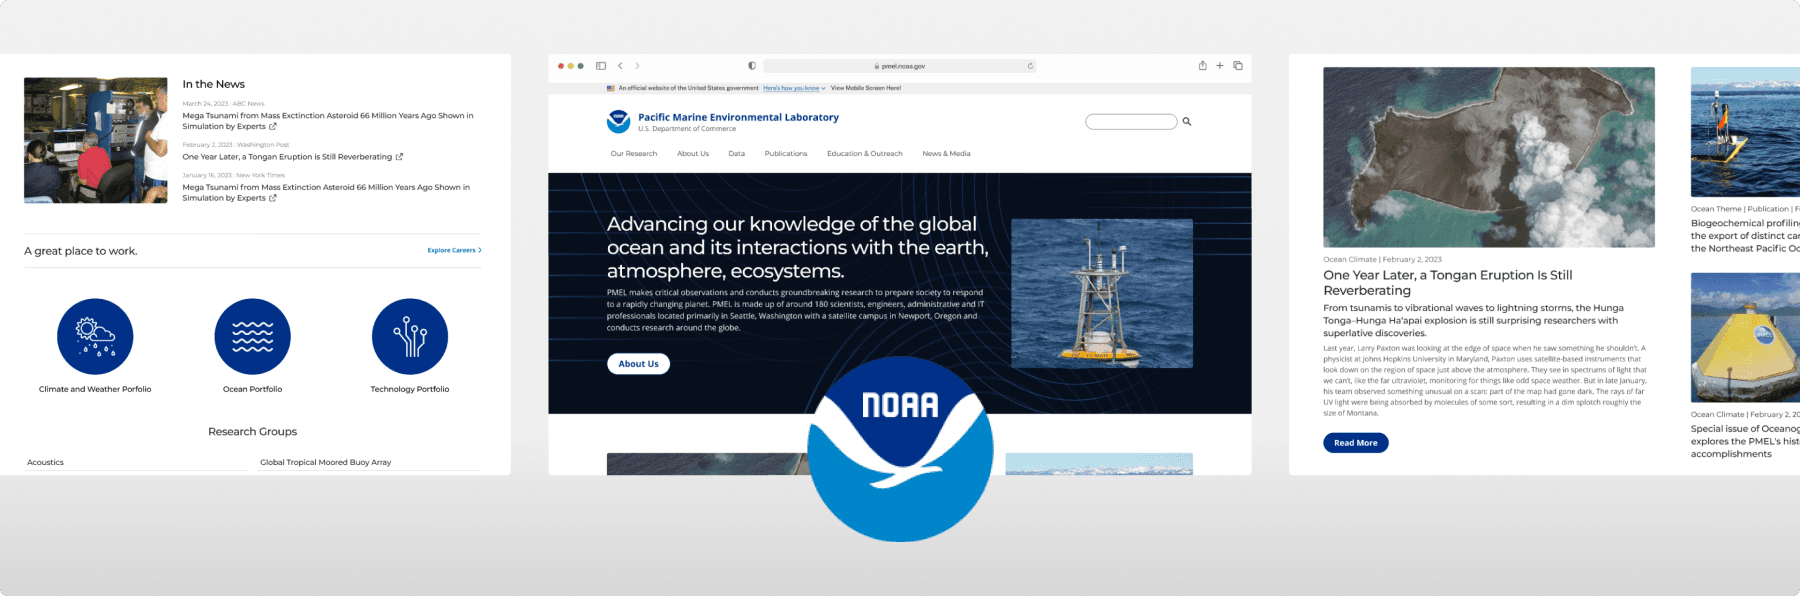Focus the site search input field

(1131, 122)
